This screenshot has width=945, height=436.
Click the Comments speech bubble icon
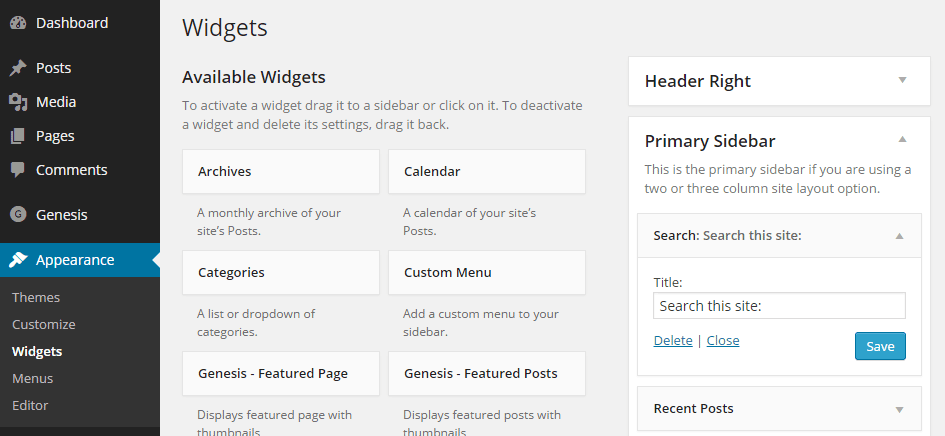tap(18, 170)
